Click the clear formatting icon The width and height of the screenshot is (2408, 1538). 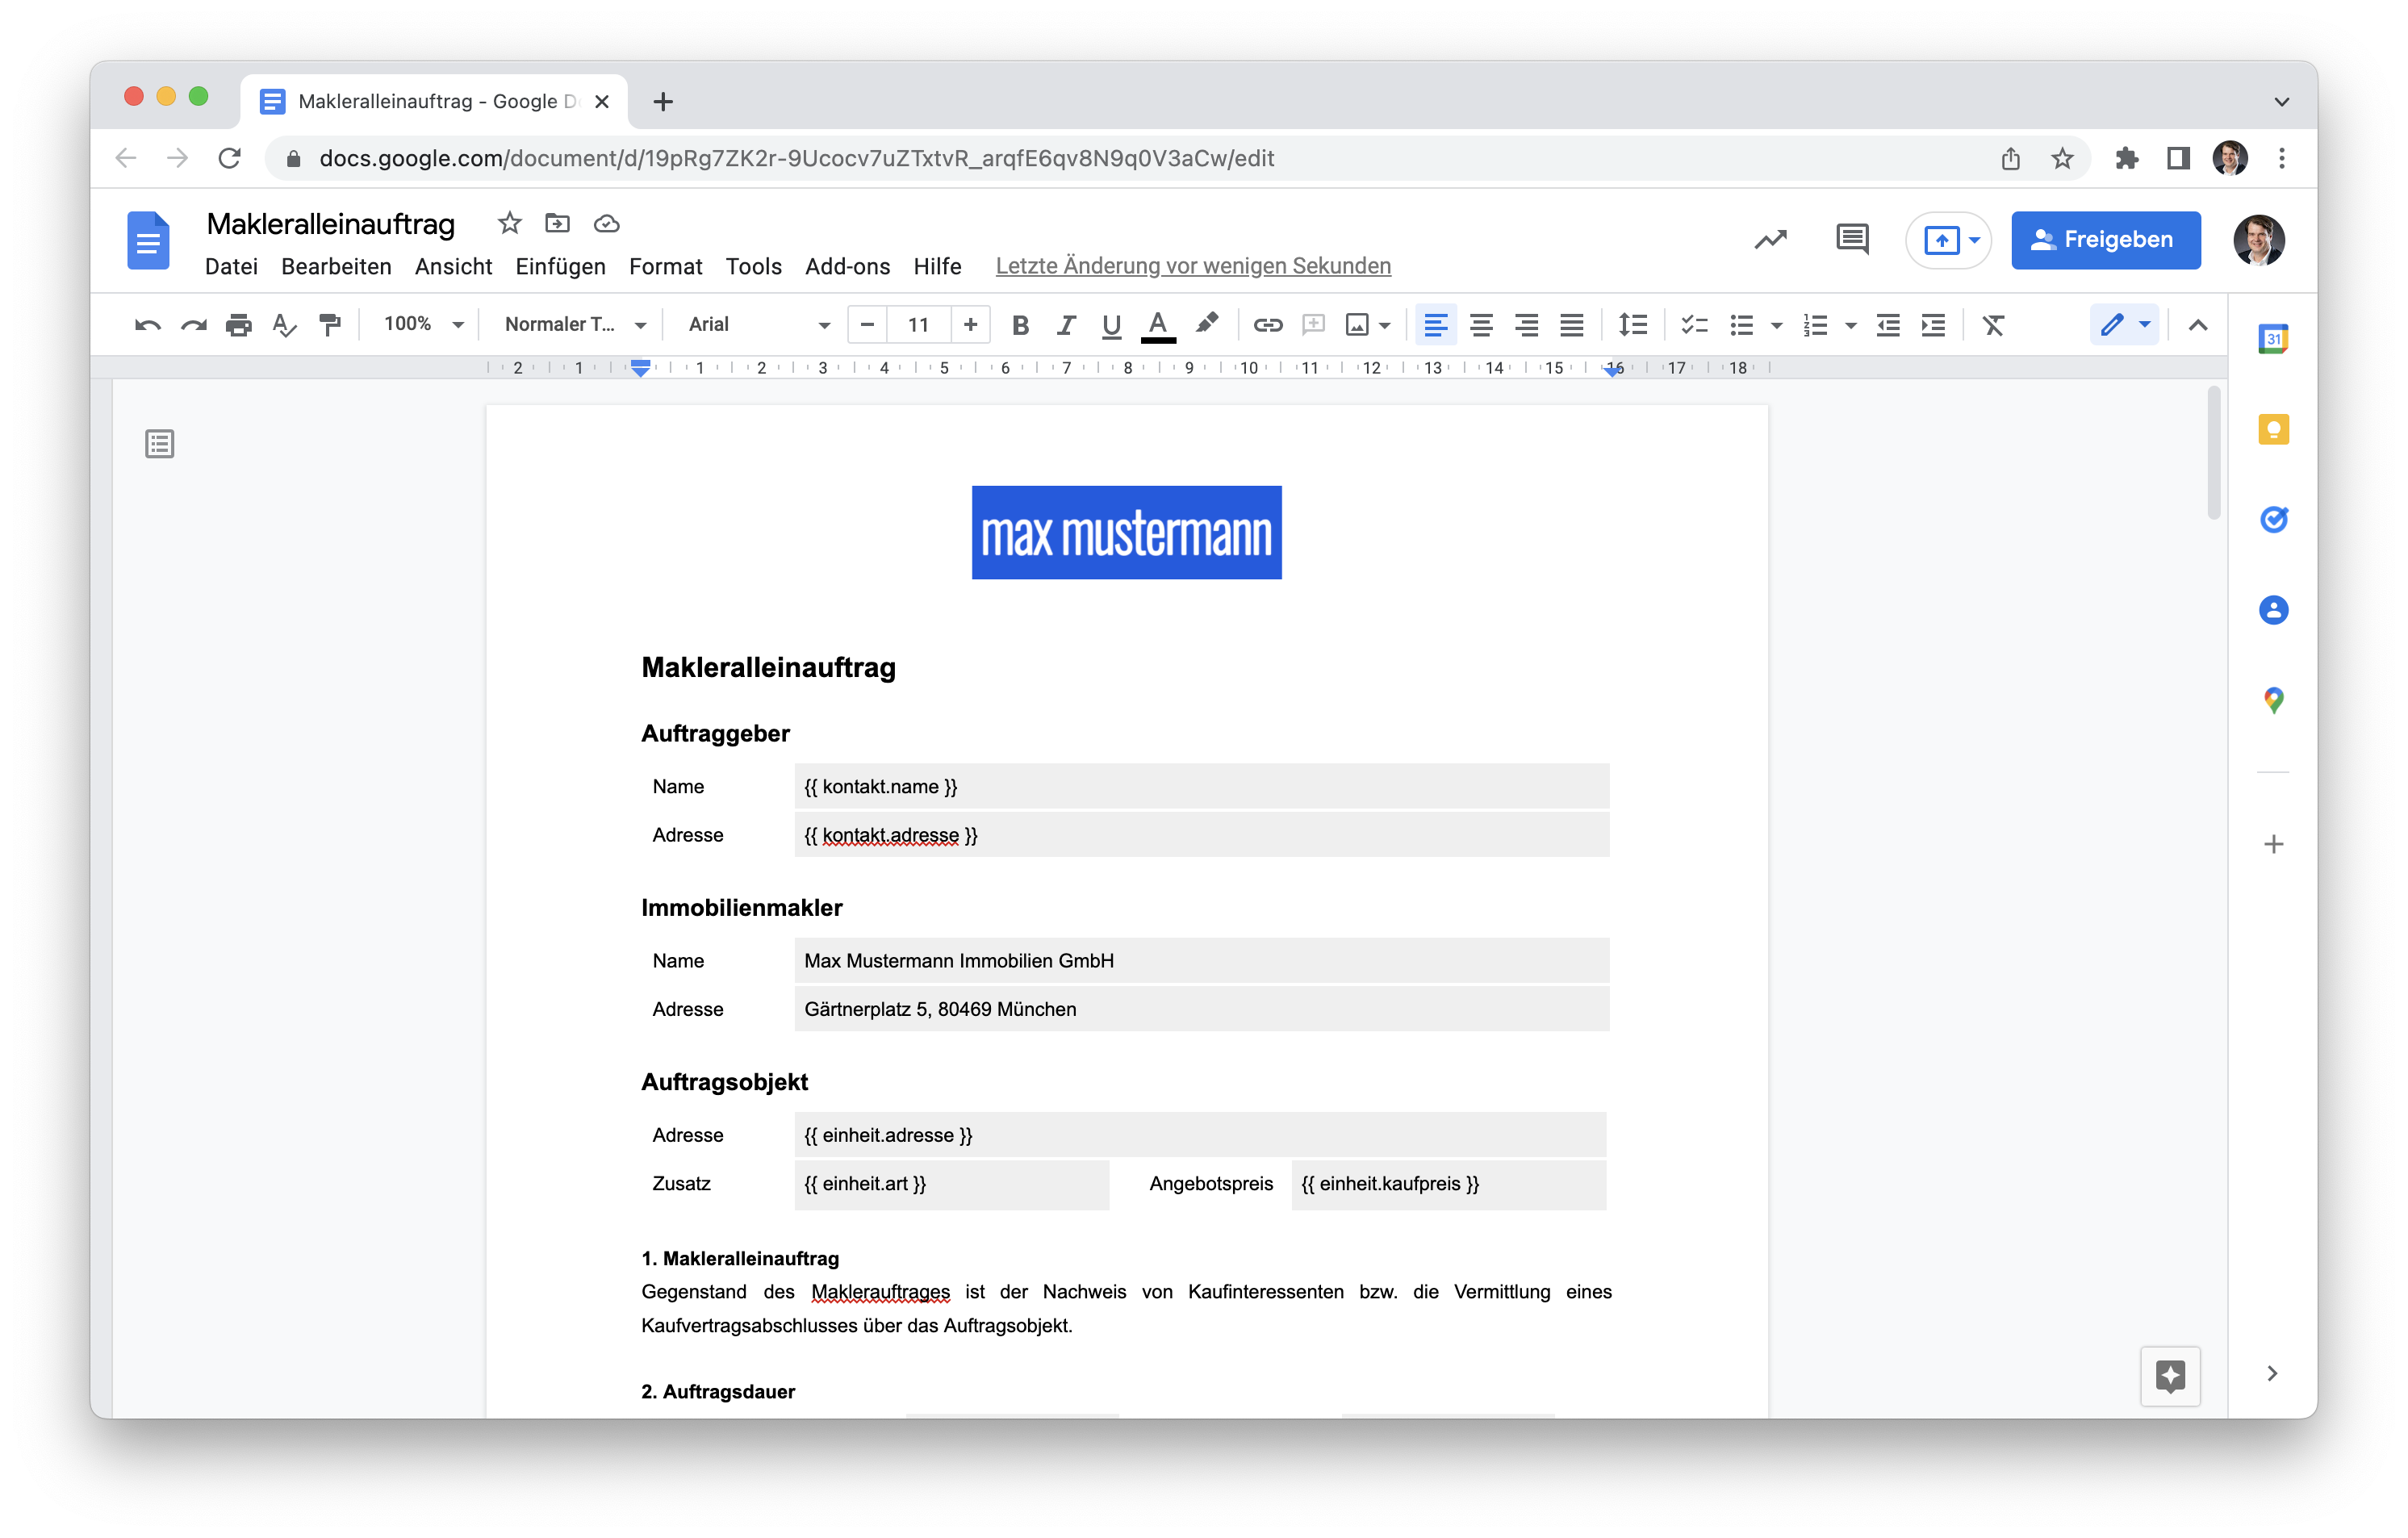[1993, 324]
